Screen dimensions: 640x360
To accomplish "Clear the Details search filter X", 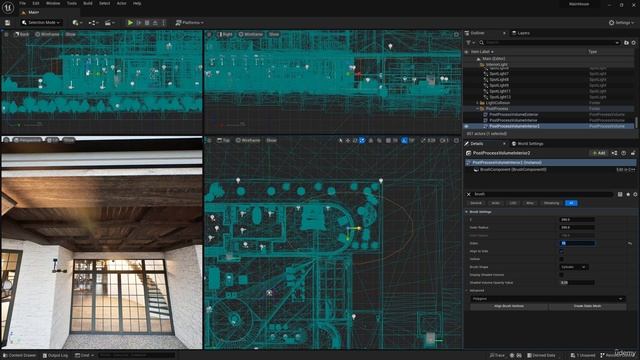I will point(469,194).
